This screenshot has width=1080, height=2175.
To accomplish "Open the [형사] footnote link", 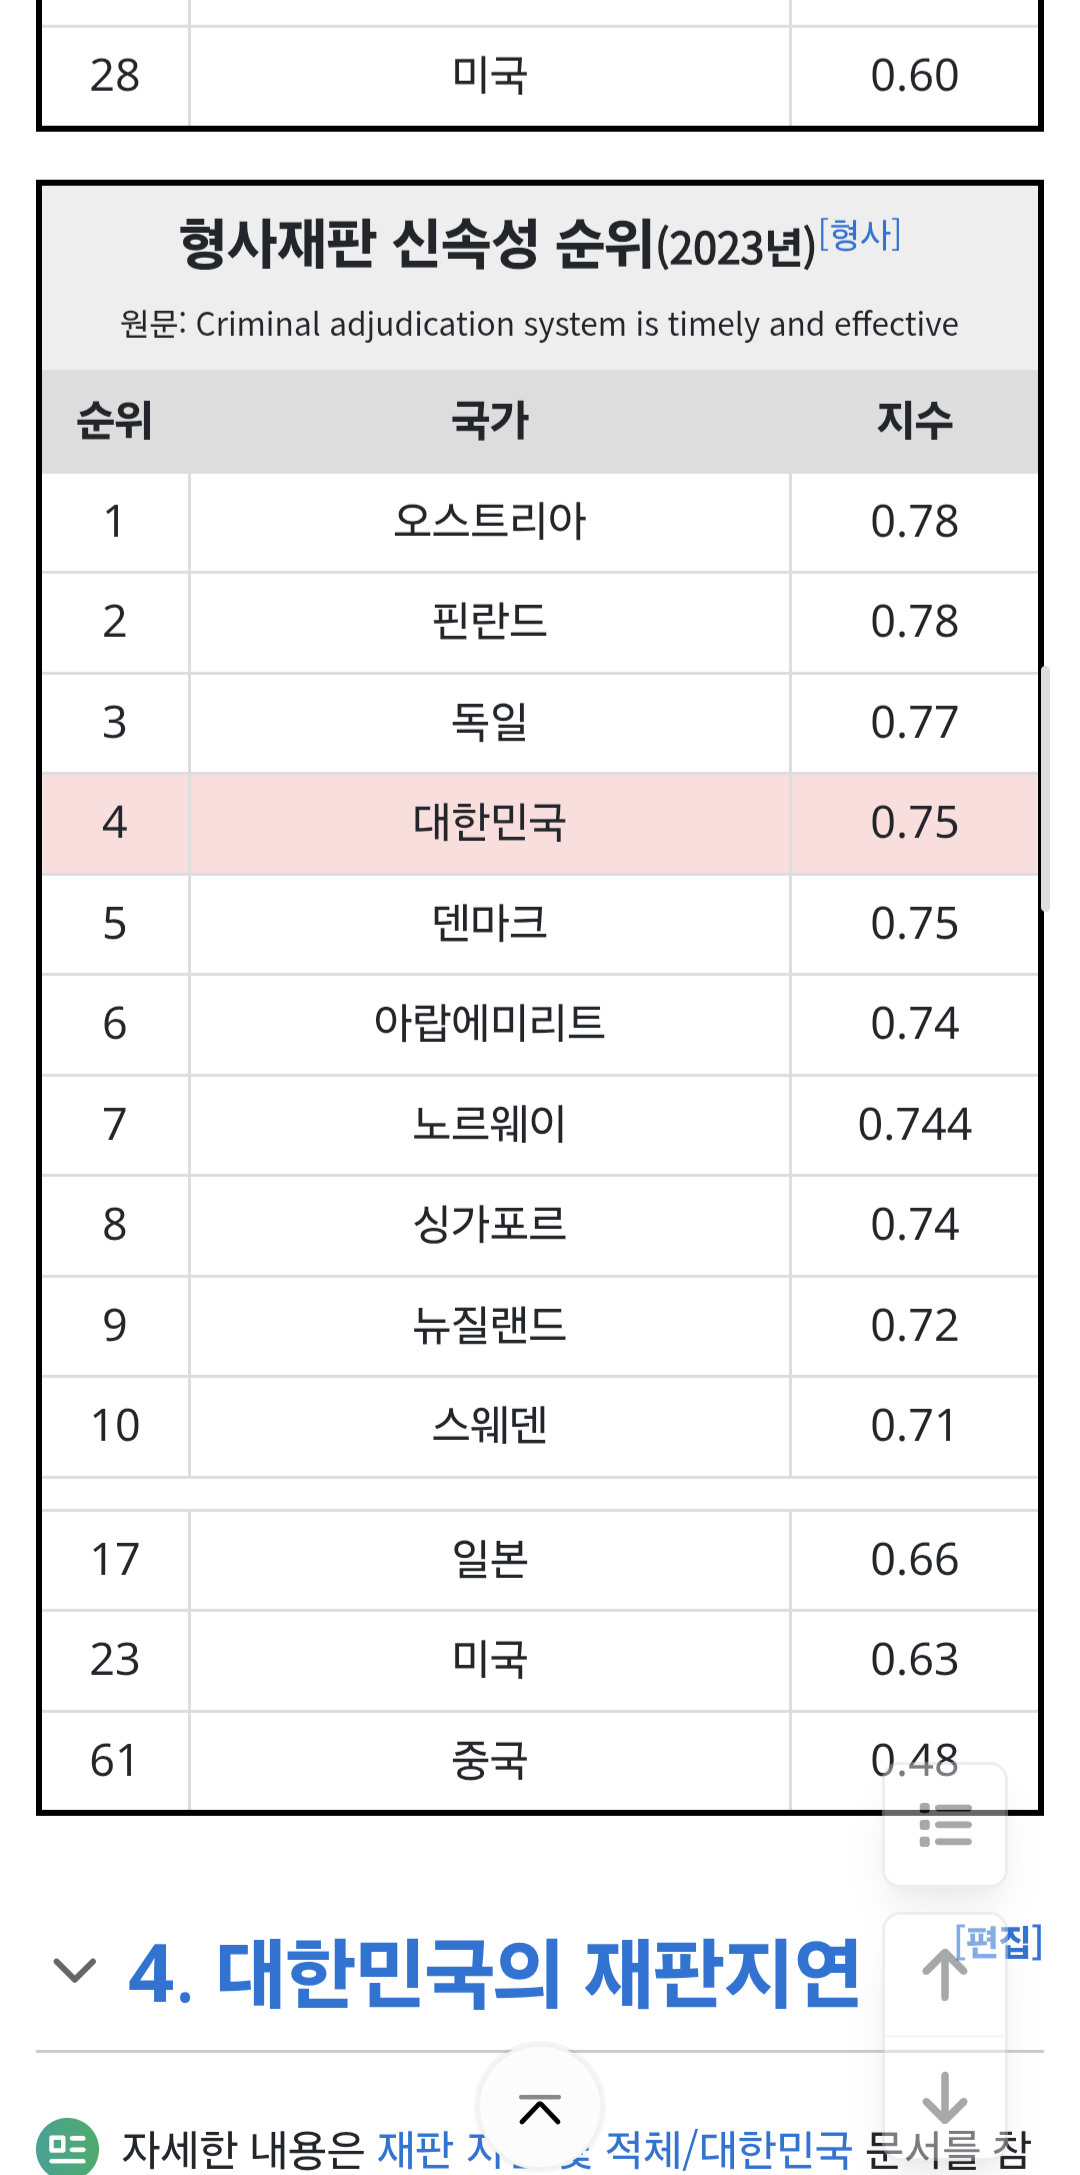I will point(860,235).
